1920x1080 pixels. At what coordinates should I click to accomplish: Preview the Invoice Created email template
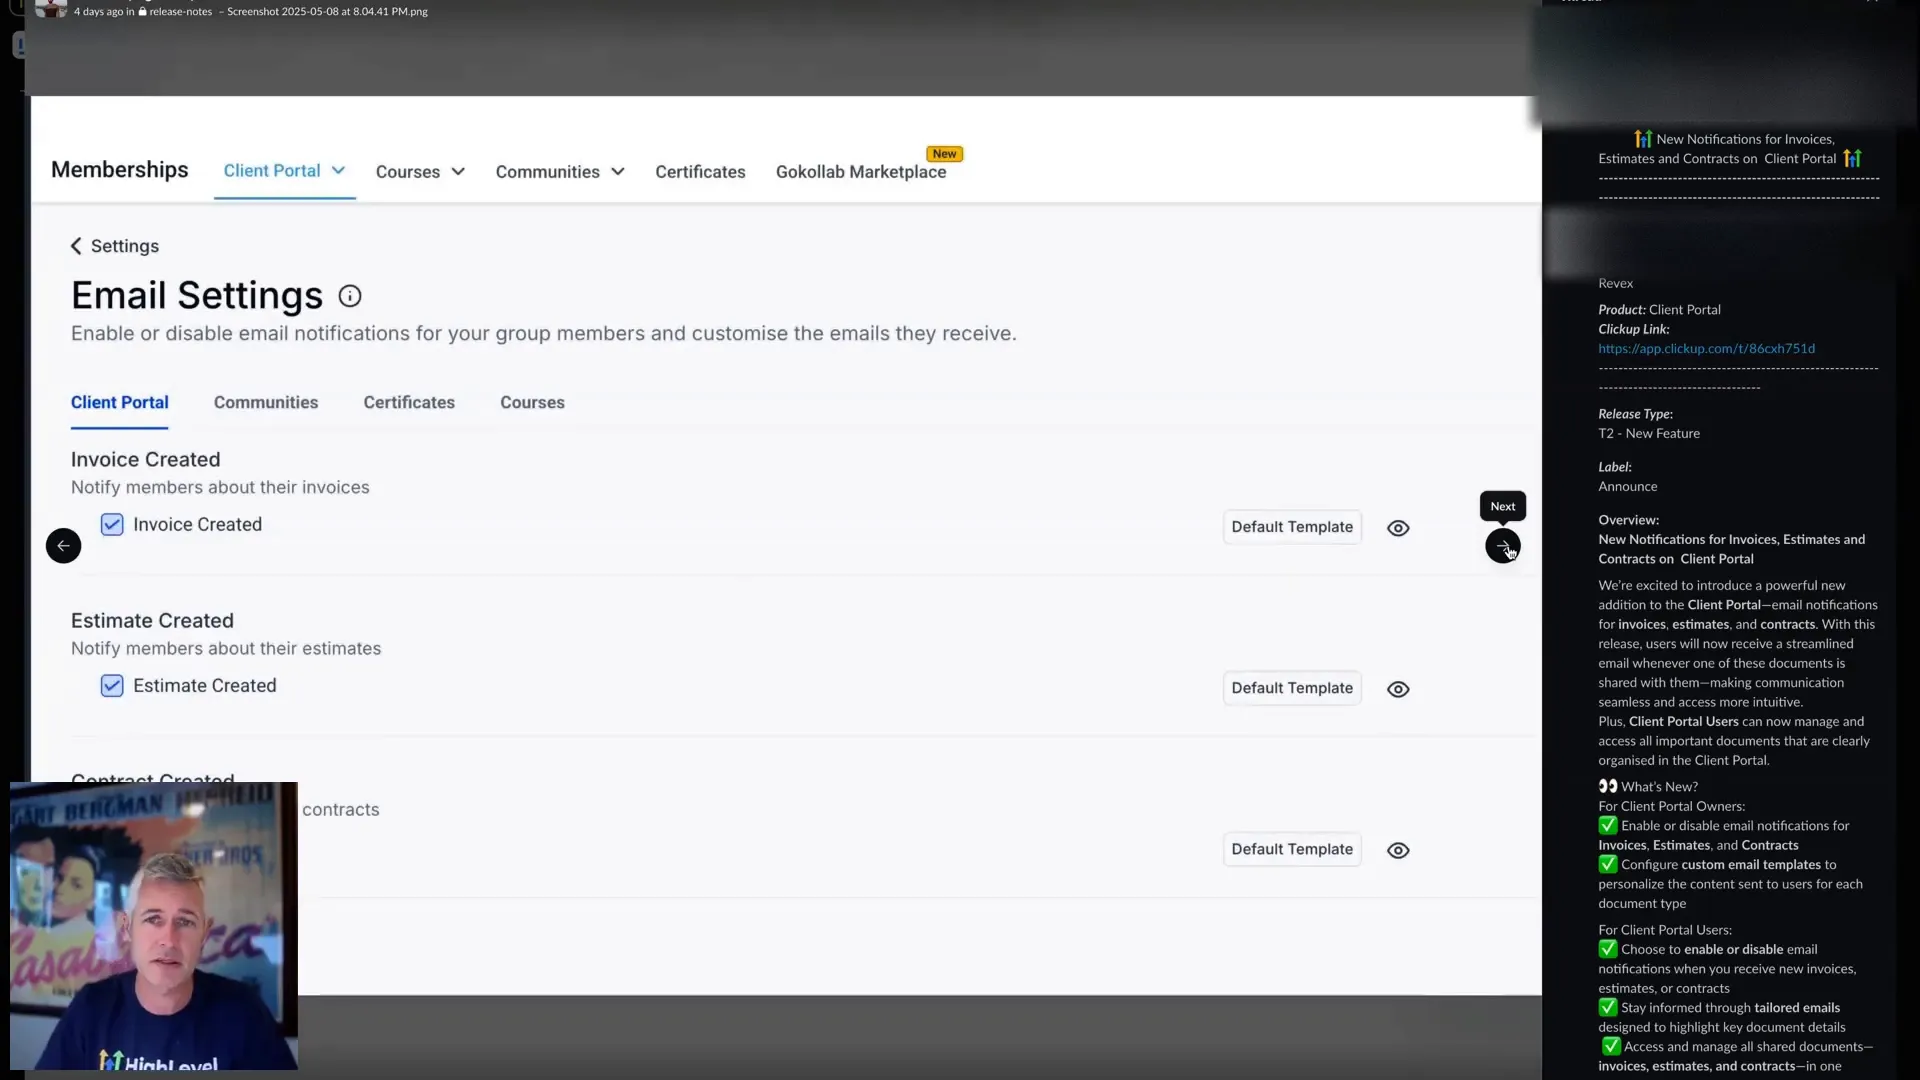pyautogui.click(x=1398, y=528)
